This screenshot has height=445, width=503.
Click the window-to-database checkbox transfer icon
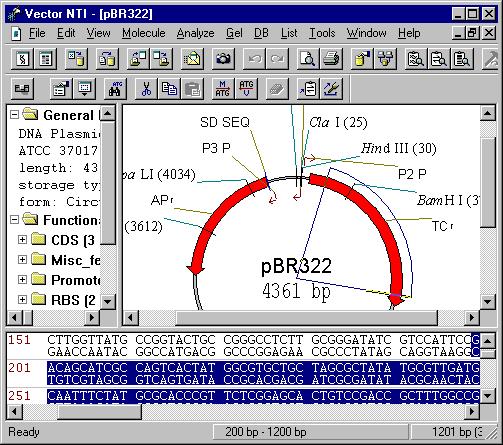pyautogui.click(x=76, y=59)
